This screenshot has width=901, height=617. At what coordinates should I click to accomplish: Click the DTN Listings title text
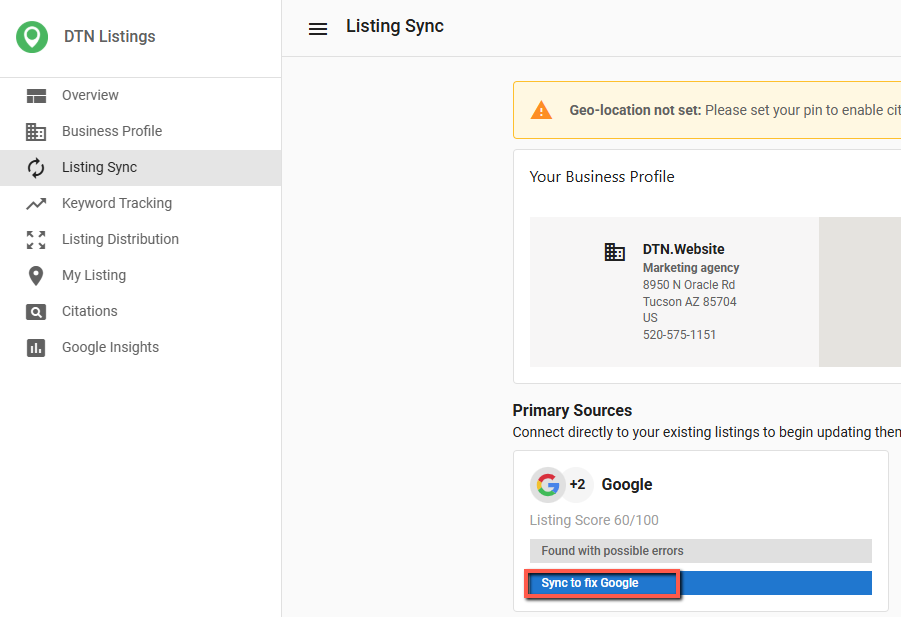109,37
